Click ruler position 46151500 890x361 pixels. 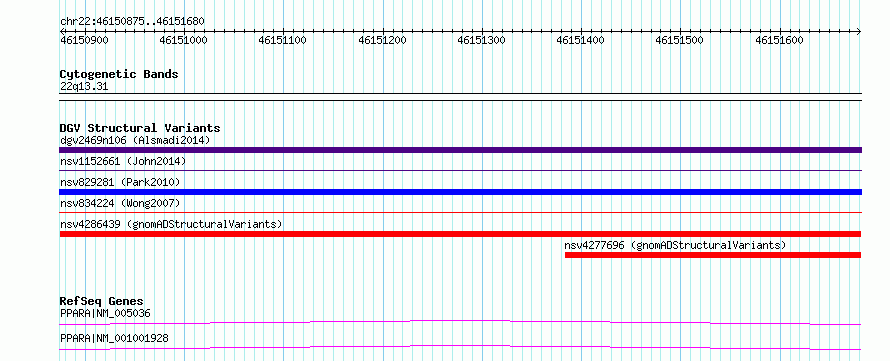coord(679,40)
